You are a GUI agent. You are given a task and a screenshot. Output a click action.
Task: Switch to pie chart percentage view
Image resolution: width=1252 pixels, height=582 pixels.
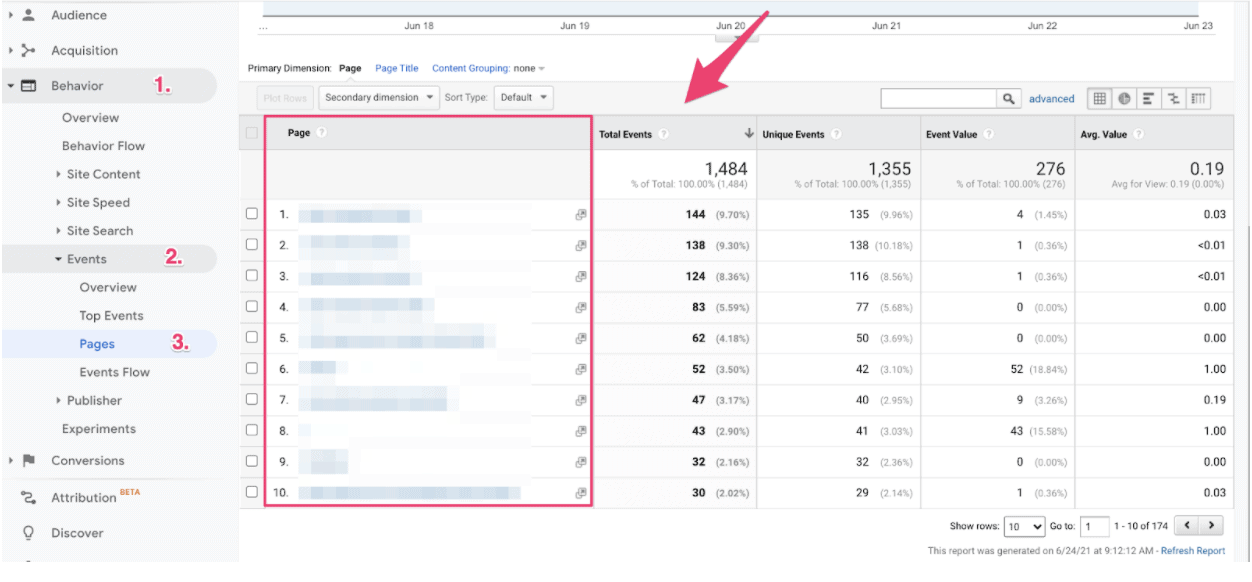[x=1124, y=98]
